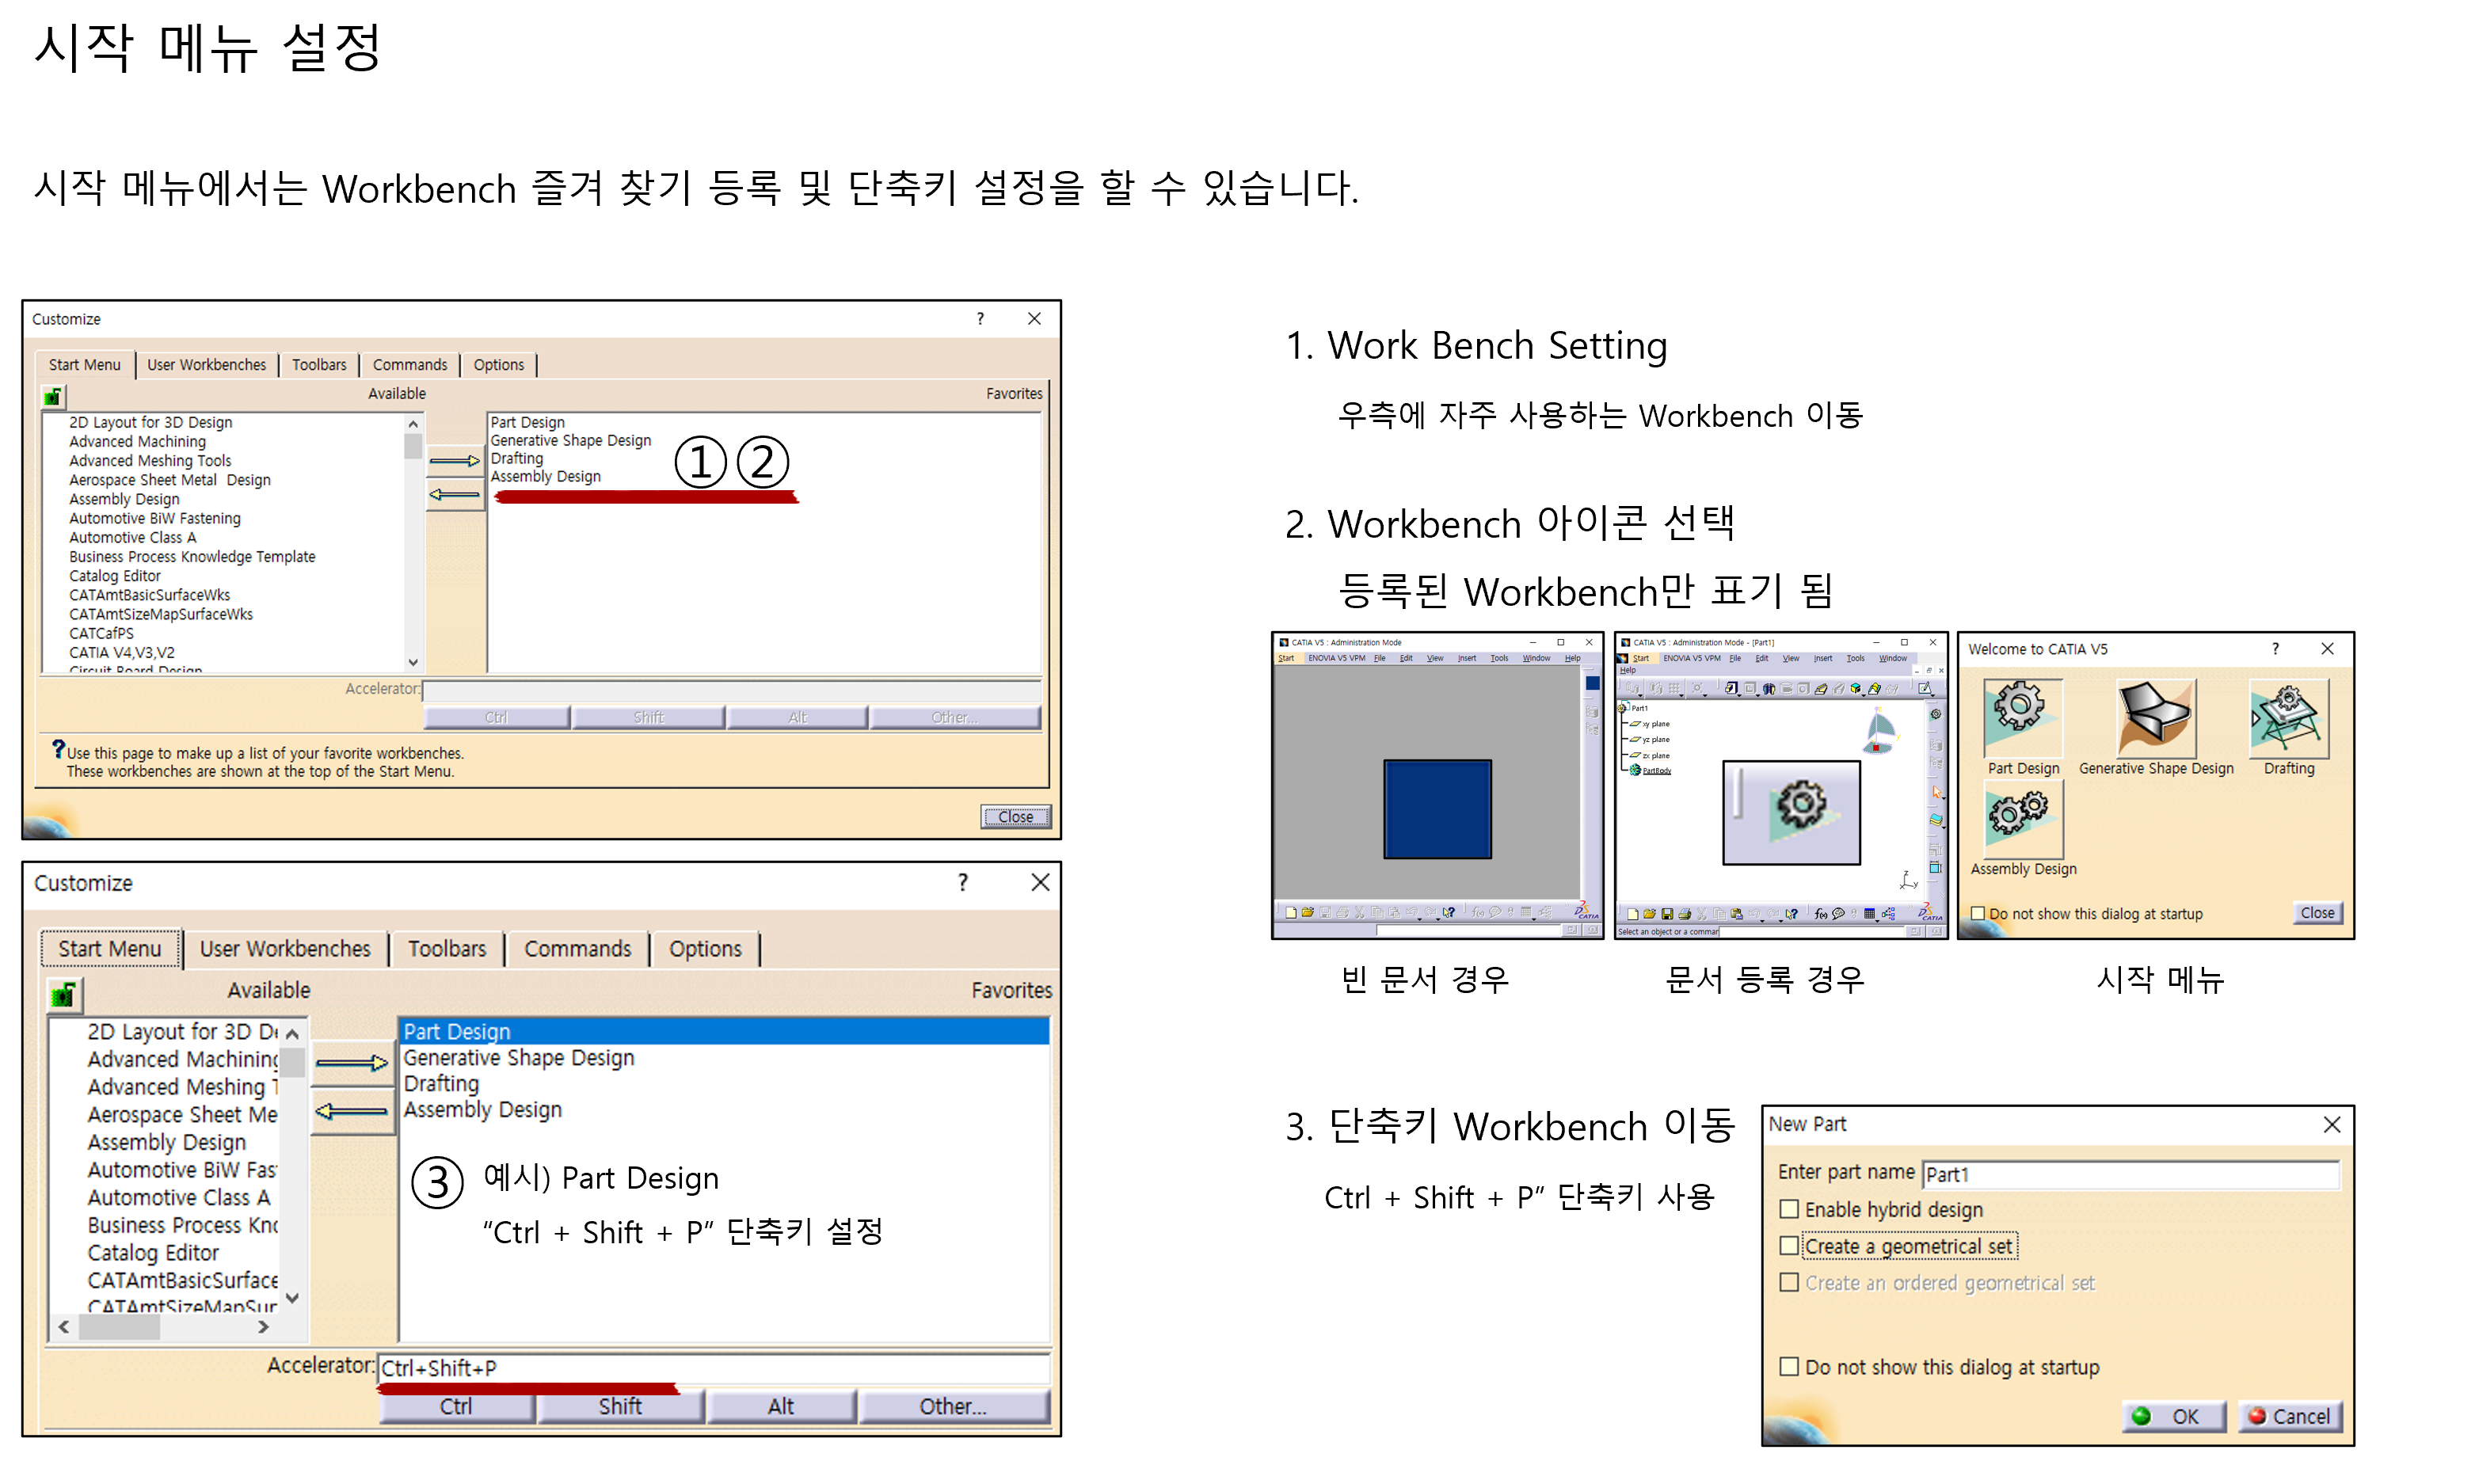2475x1484 pixels.
Task: Click the green lock icon above the Available list
Action: (x=52, y=396)
